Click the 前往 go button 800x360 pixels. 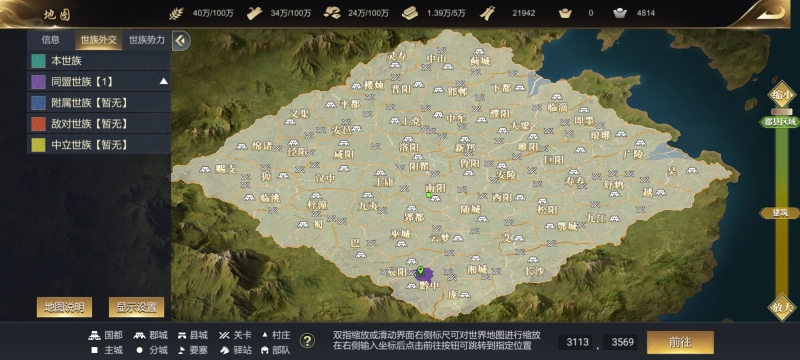click(680, 342)
